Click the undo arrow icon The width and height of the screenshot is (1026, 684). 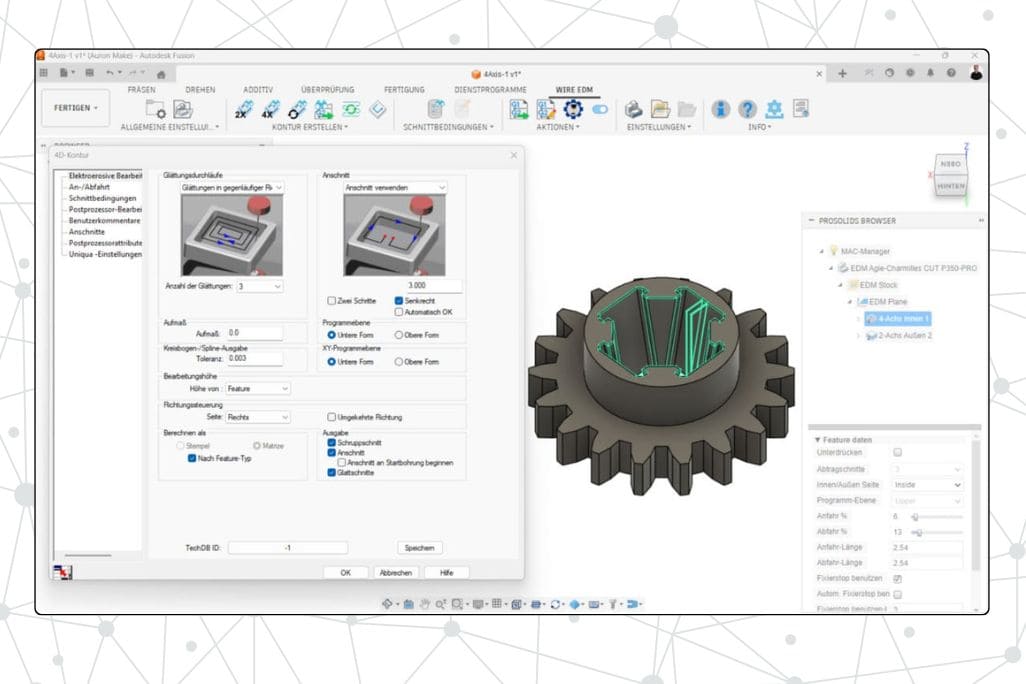pos(110,73)
